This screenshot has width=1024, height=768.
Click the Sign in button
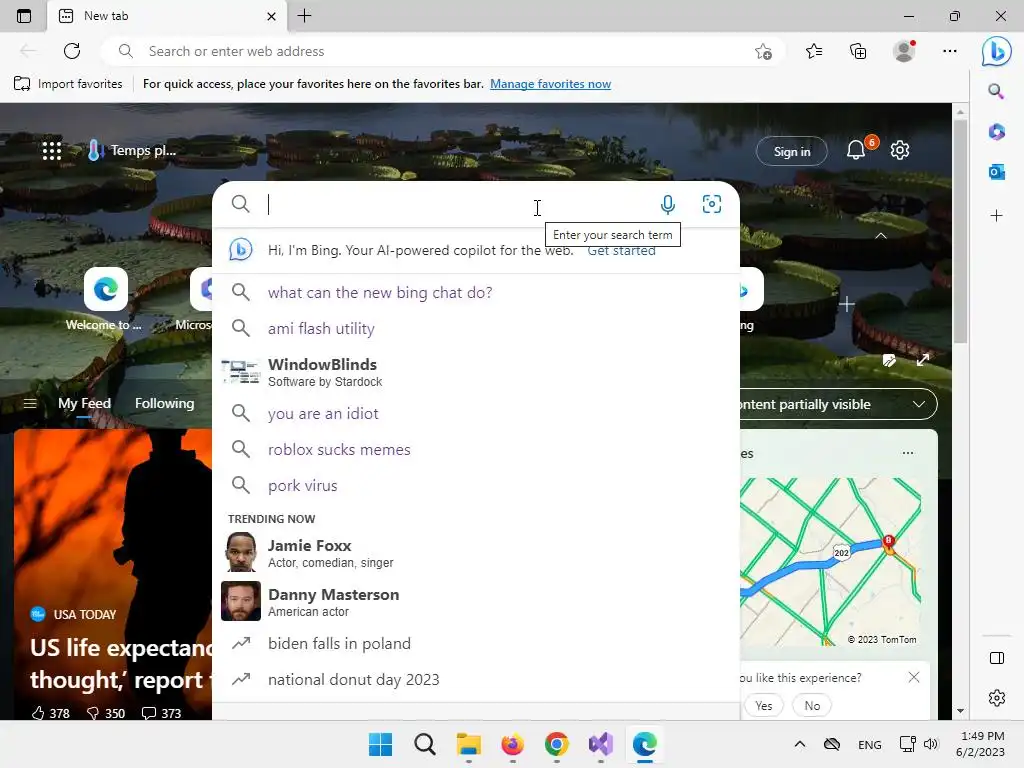click(x=792, y=152)
